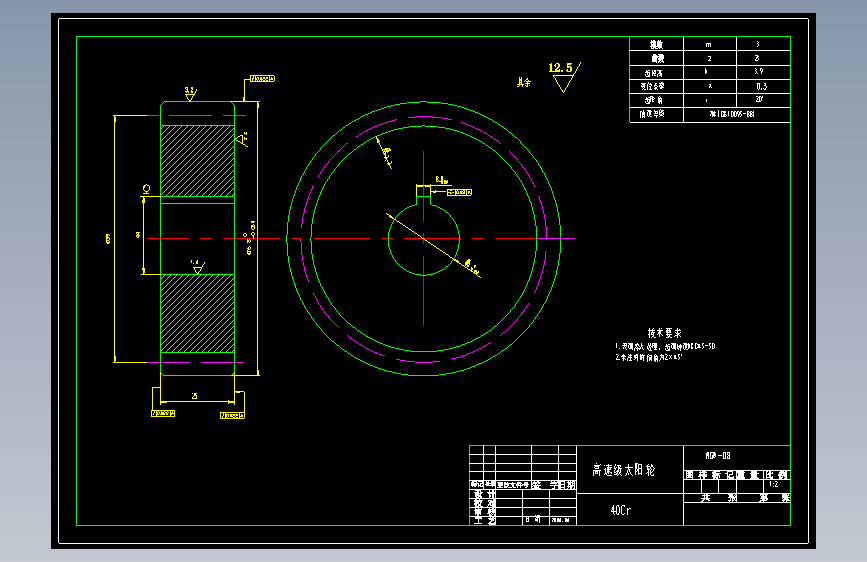Click the upper hatched section of the gear
This screenshot has width=867, height=562.
coord(197,161)
